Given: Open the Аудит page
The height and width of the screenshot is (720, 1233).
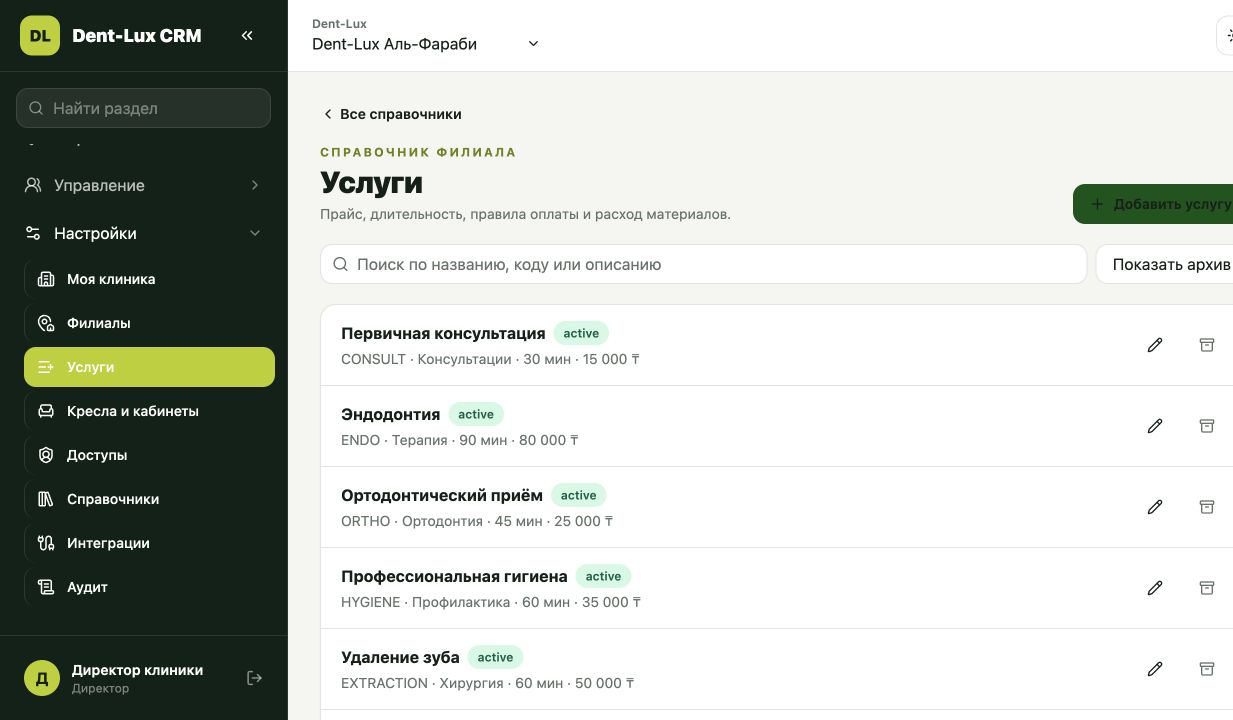Looking at the screenshot, I should pyautogui.click(x=149, y=587).
